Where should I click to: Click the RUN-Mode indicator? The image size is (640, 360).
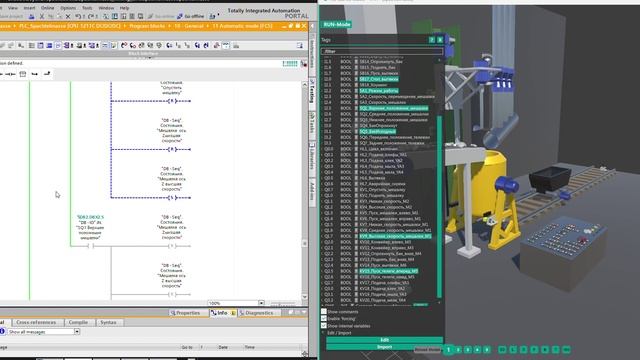[336, 24]
